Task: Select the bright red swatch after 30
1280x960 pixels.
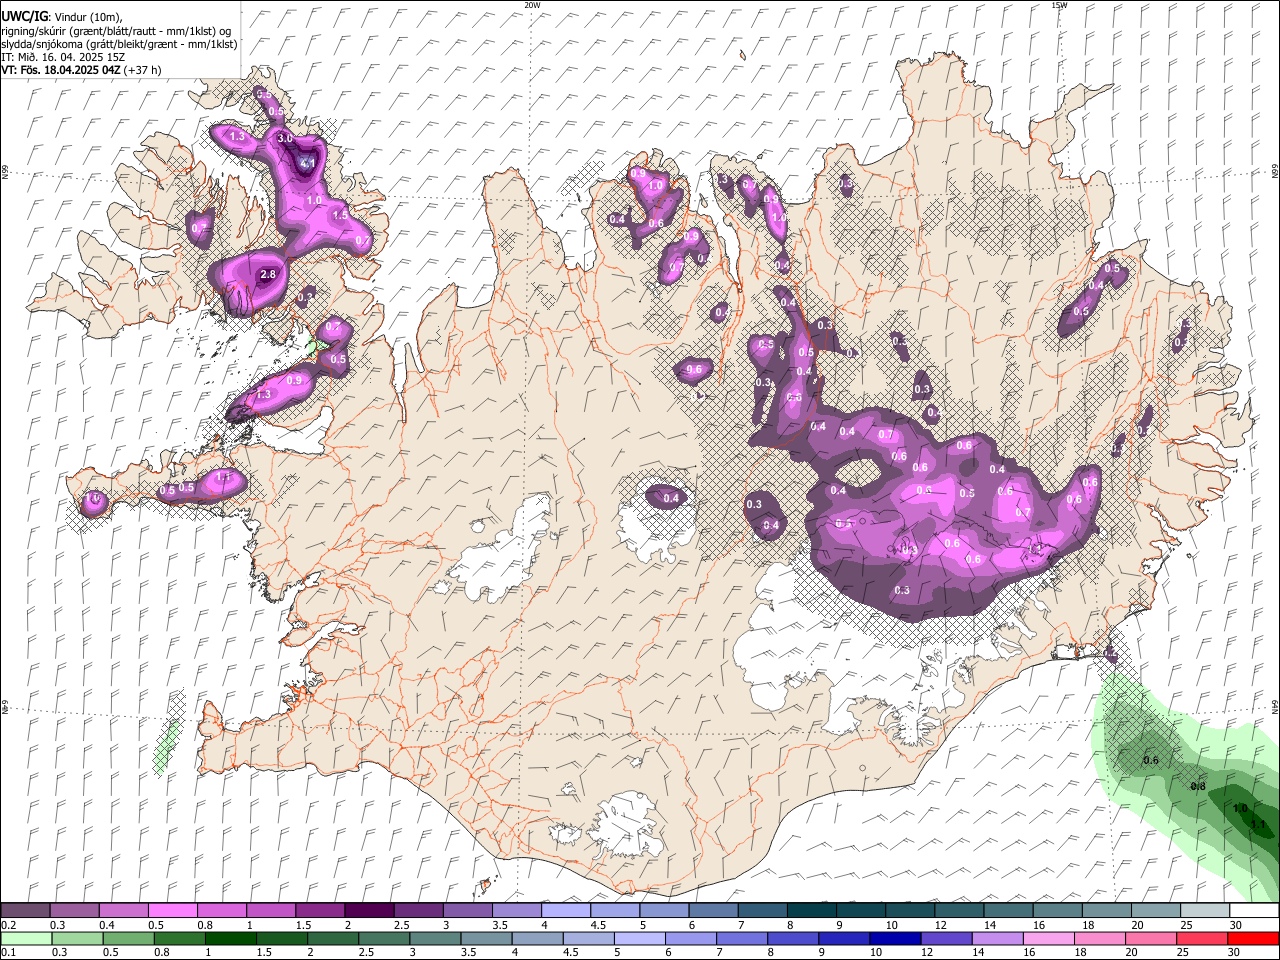Action: [1252, 938]
